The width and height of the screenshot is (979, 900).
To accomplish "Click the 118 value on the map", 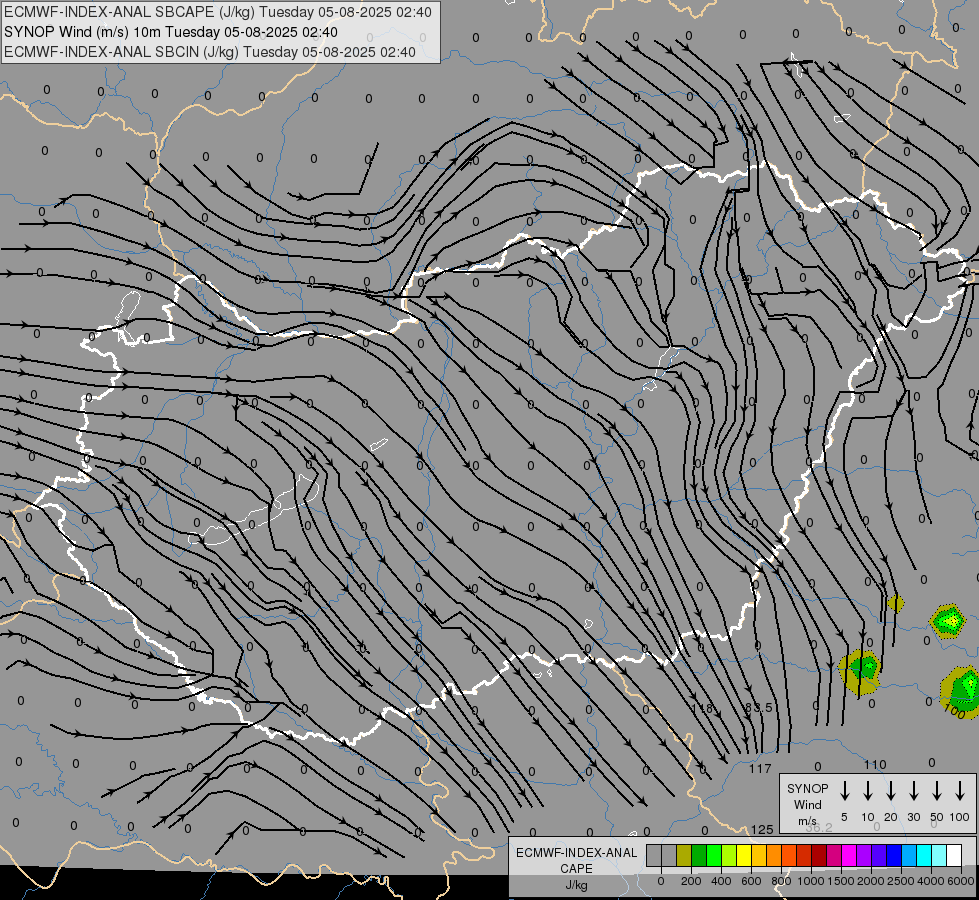I will (x=702, y=708).
